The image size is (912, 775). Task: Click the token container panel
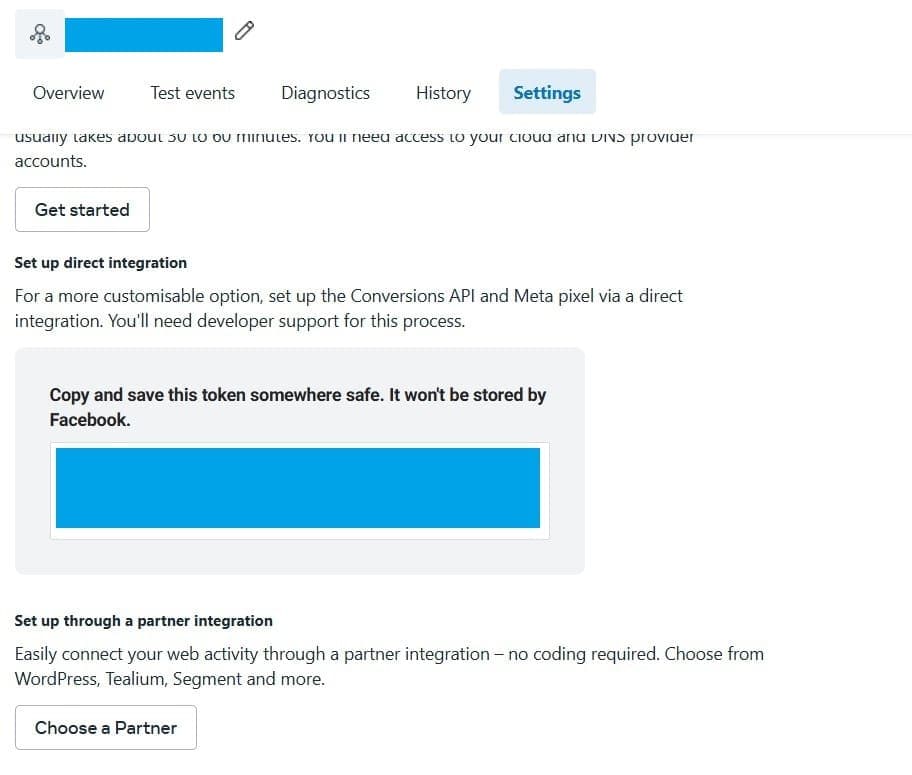299,460
